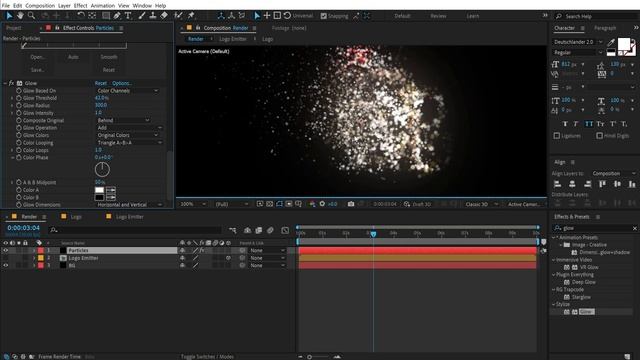
Task: Select the Hand tool
Action: (20, 16)
